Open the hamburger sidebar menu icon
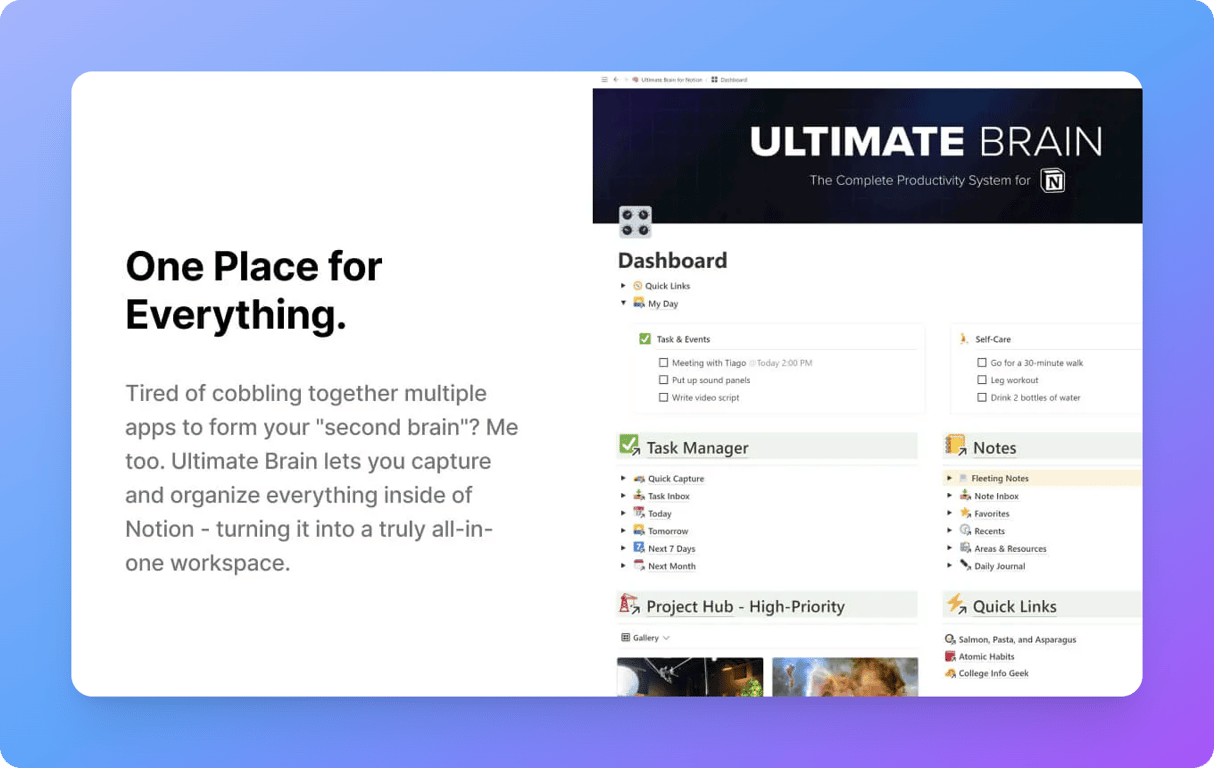 coord(604,80)
